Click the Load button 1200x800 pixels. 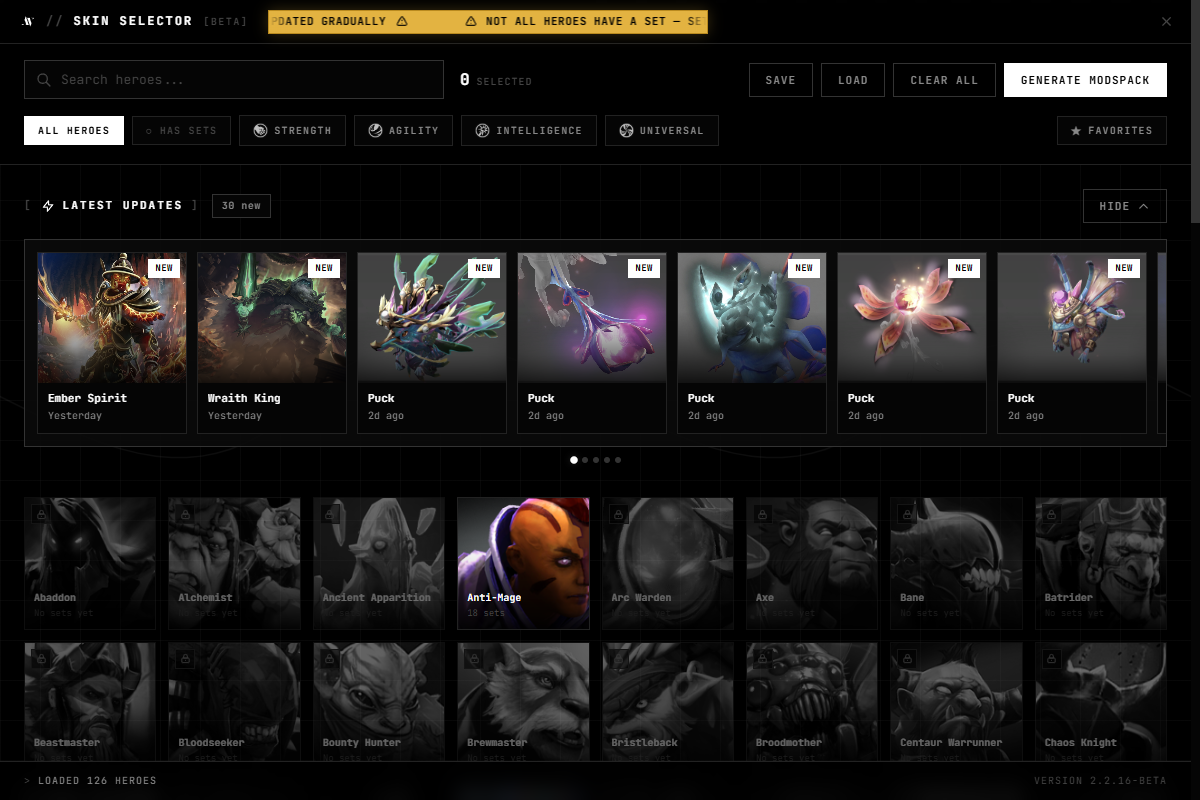pos(853,80)
